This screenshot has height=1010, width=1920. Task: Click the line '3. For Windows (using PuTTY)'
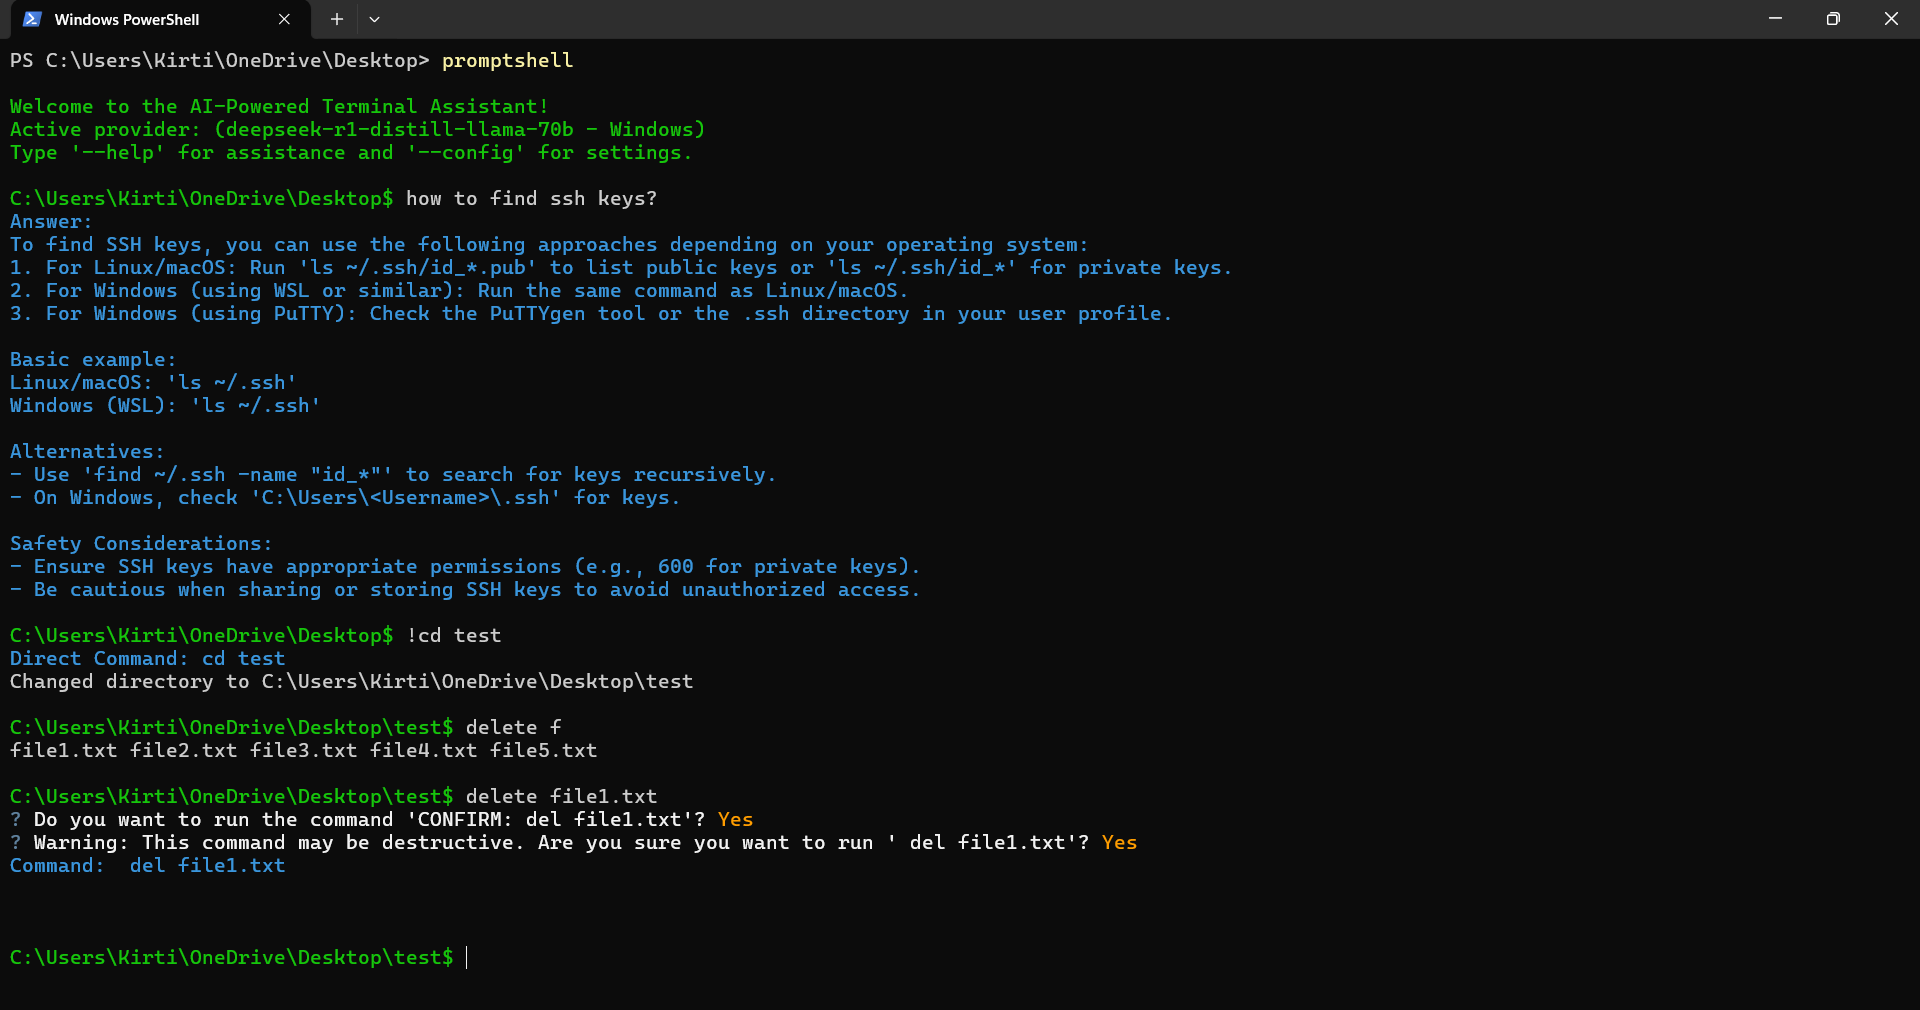pos(591,314)
